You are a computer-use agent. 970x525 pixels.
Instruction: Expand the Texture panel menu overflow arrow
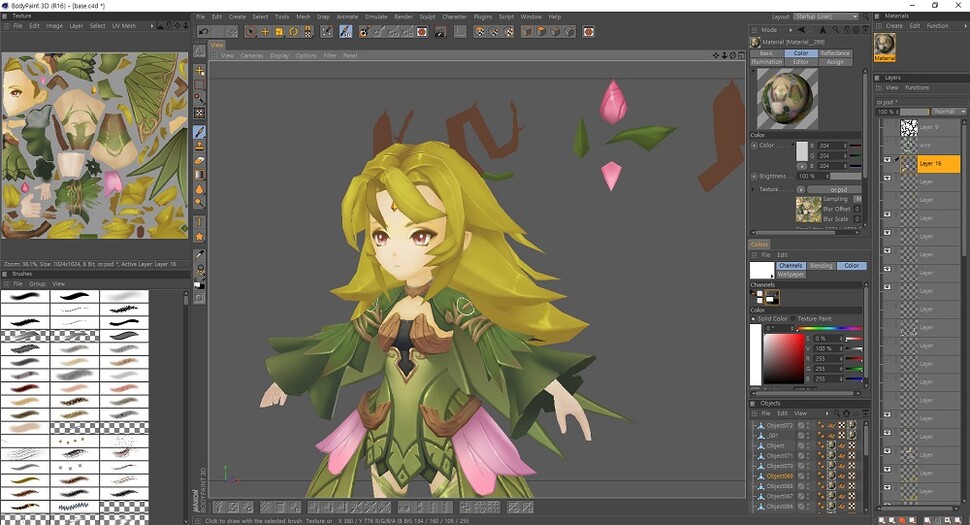click(x=152, y=26)
